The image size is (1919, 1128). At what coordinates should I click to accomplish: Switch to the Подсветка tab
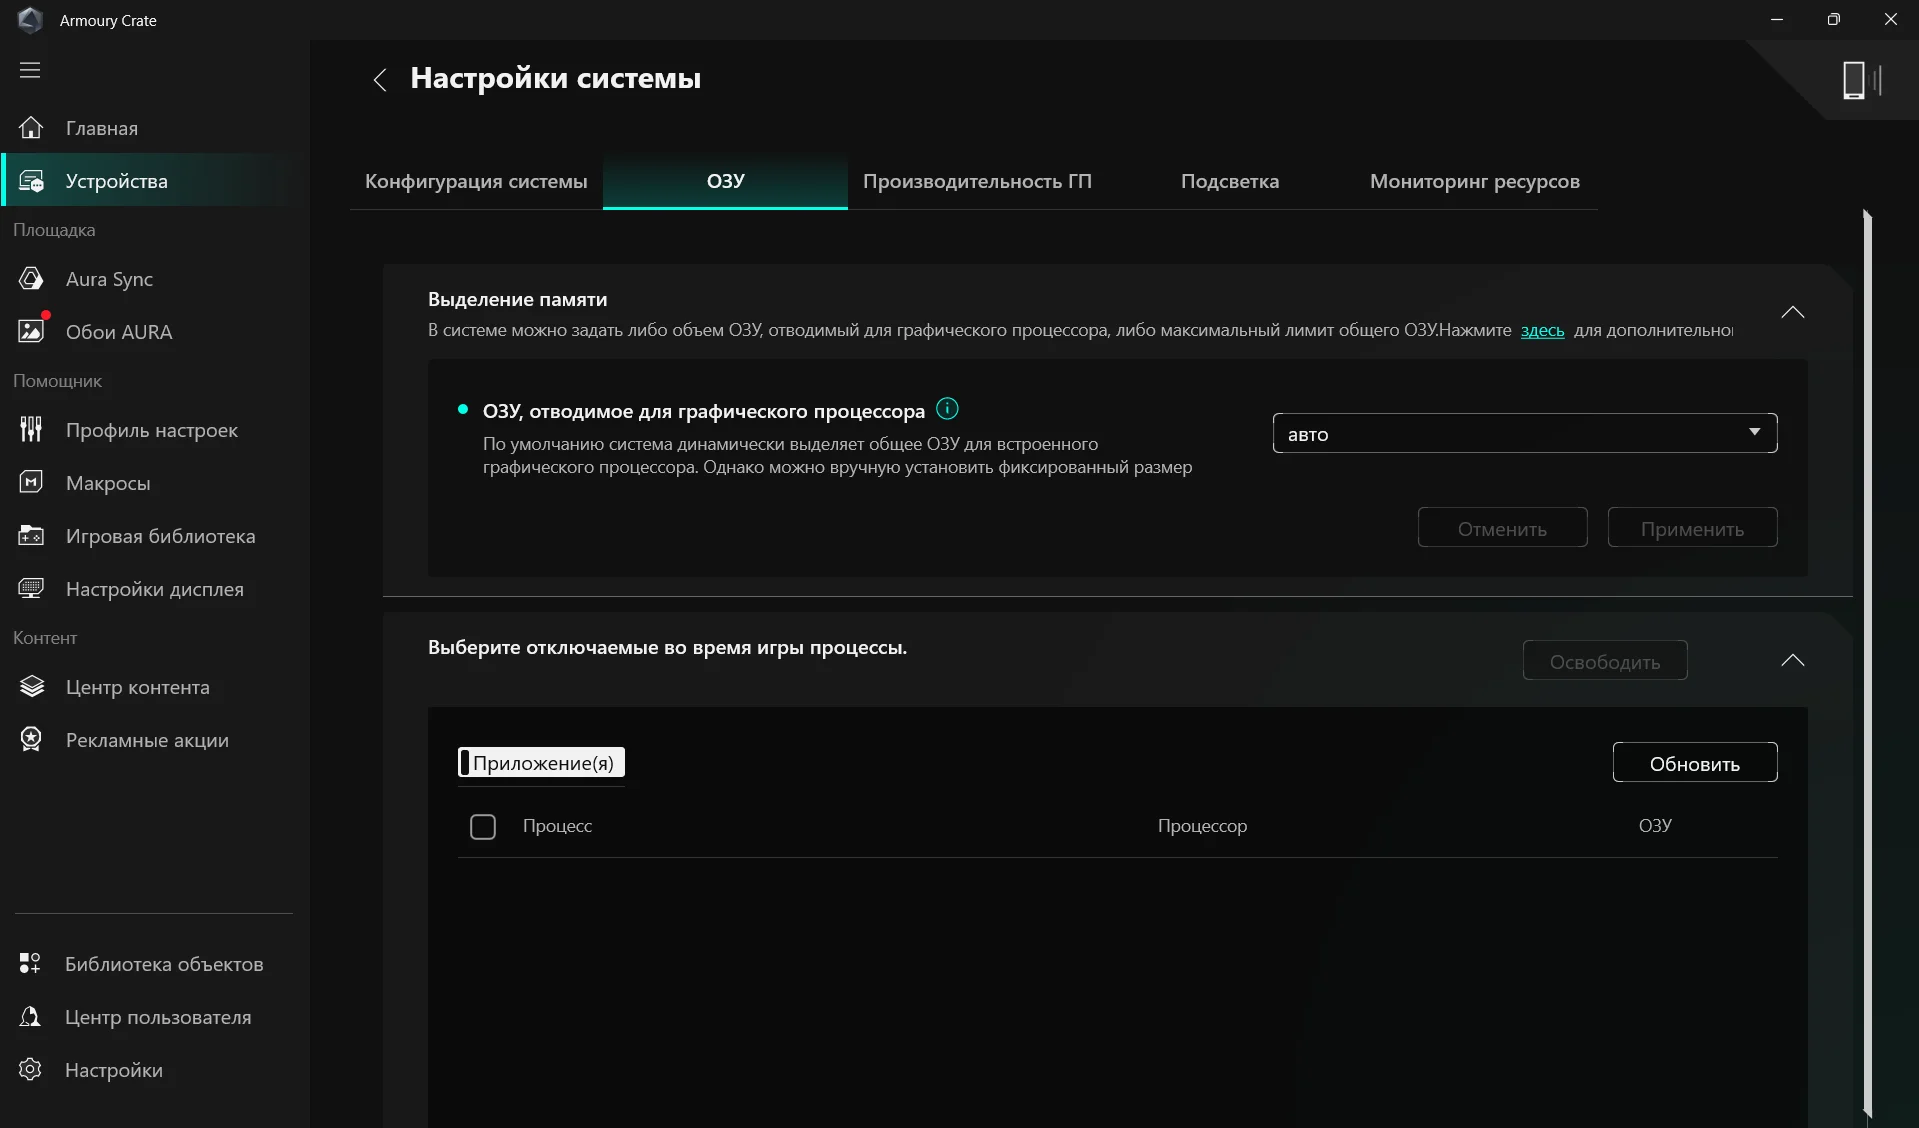tap(1229, 181)
